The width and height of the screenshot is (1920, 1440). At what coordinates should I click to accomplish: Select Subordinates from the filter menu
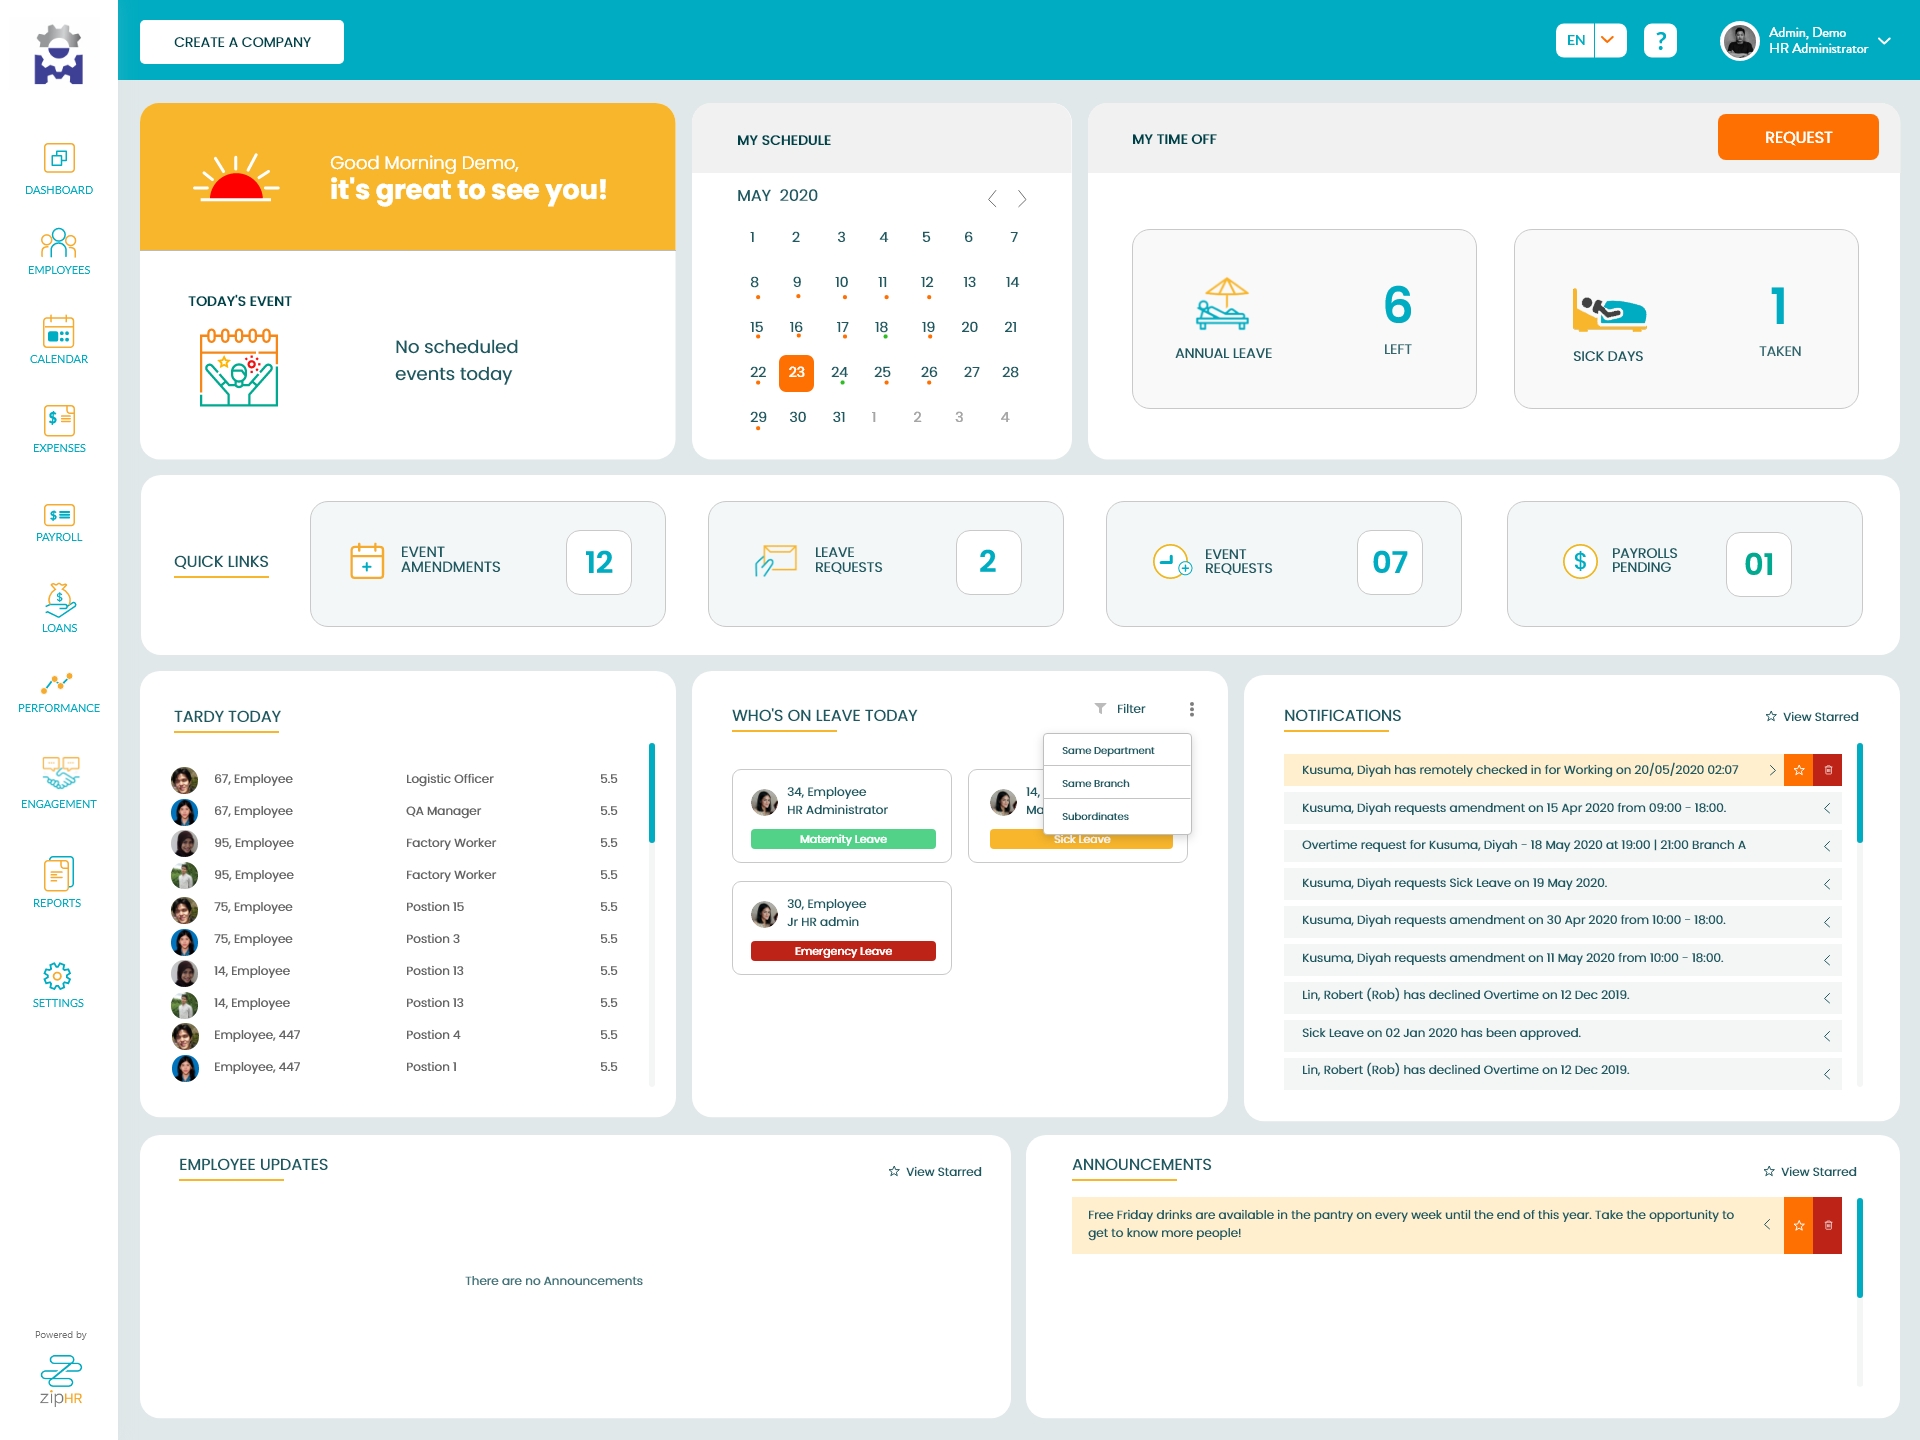tap(1095, 817)
